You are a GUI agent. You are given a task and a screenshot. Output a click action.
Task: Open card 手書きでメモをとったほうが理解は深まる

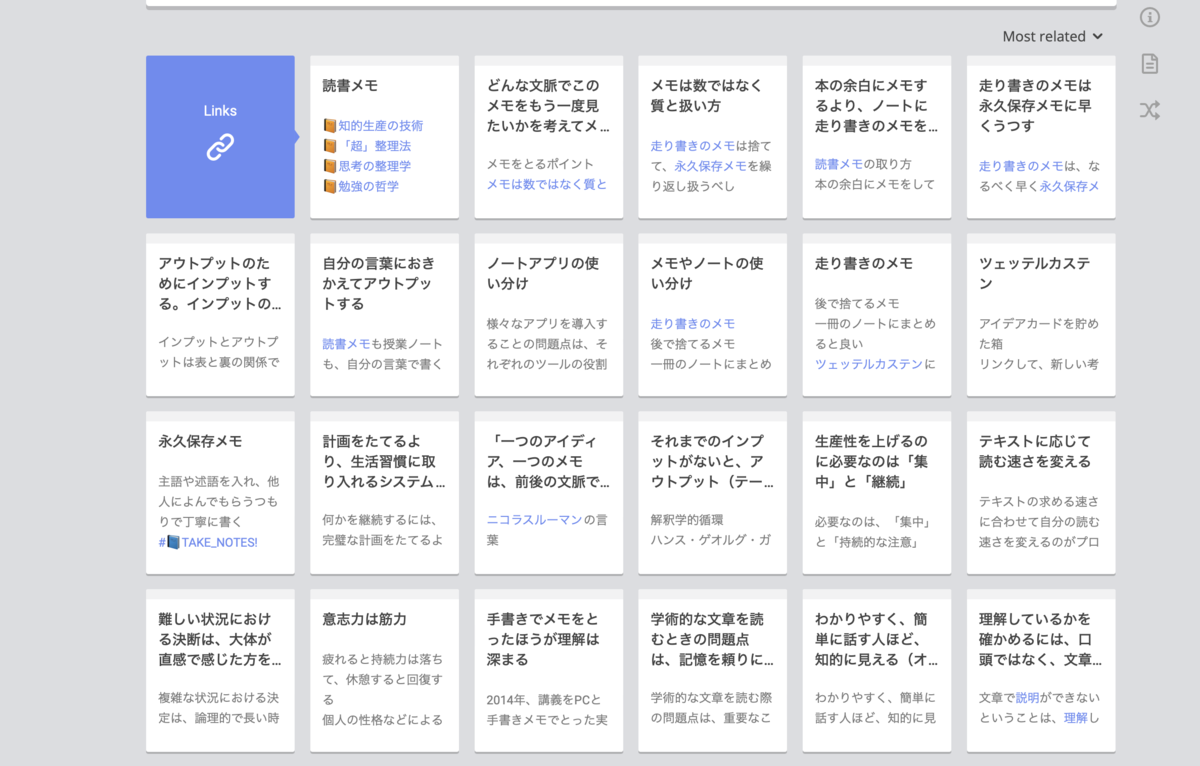(x=549, y=671)
